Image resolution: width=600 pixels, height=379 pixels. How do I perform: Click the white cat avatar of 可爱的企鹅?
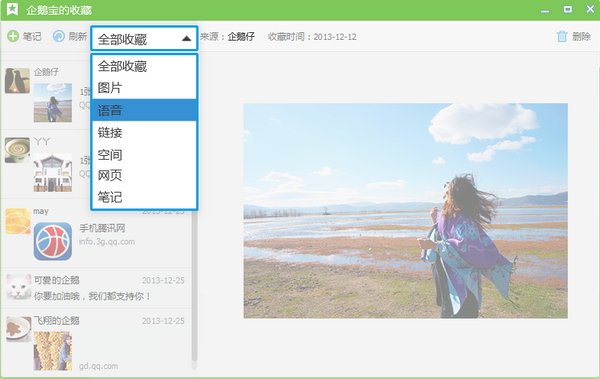18,287
